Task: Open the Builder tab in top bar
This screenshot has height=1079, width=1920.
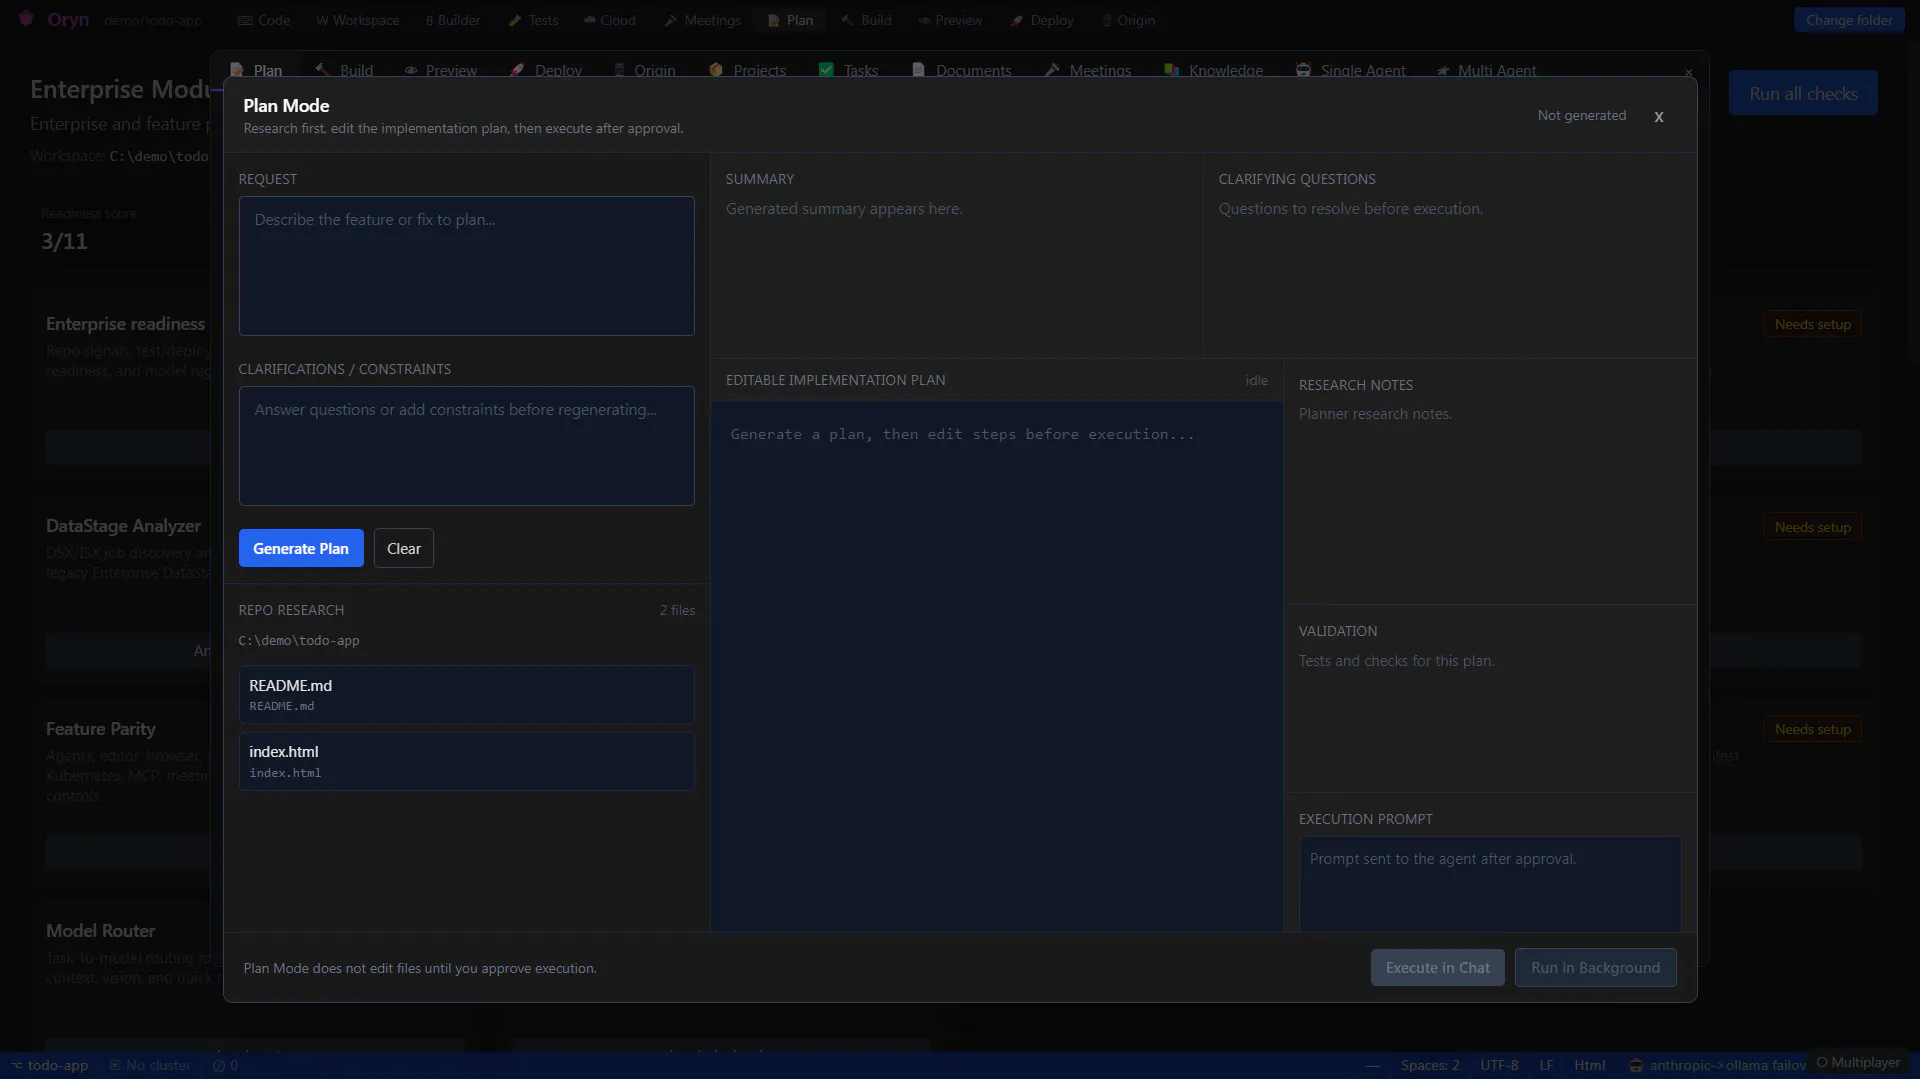Action: pyautogui.click(x=453, y=20)
